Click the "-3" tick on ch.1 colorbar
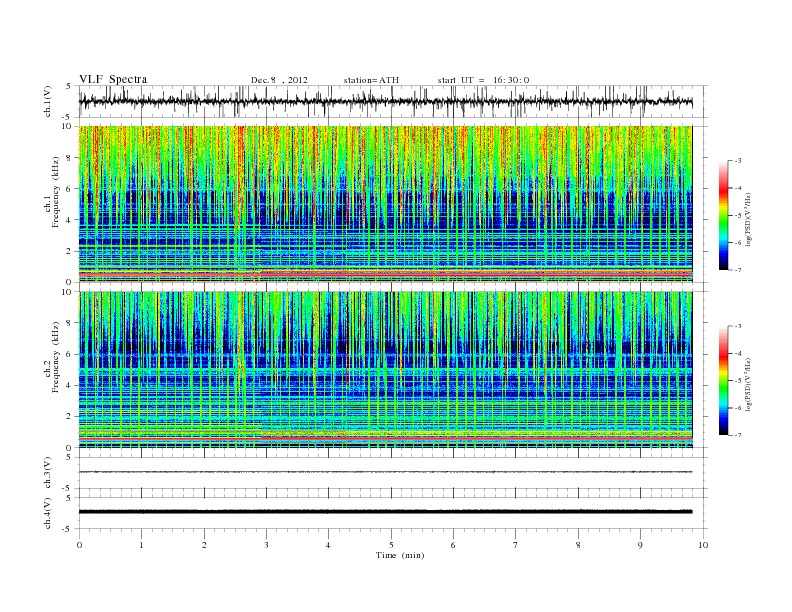792x612 pixels. tap(738, 161)
